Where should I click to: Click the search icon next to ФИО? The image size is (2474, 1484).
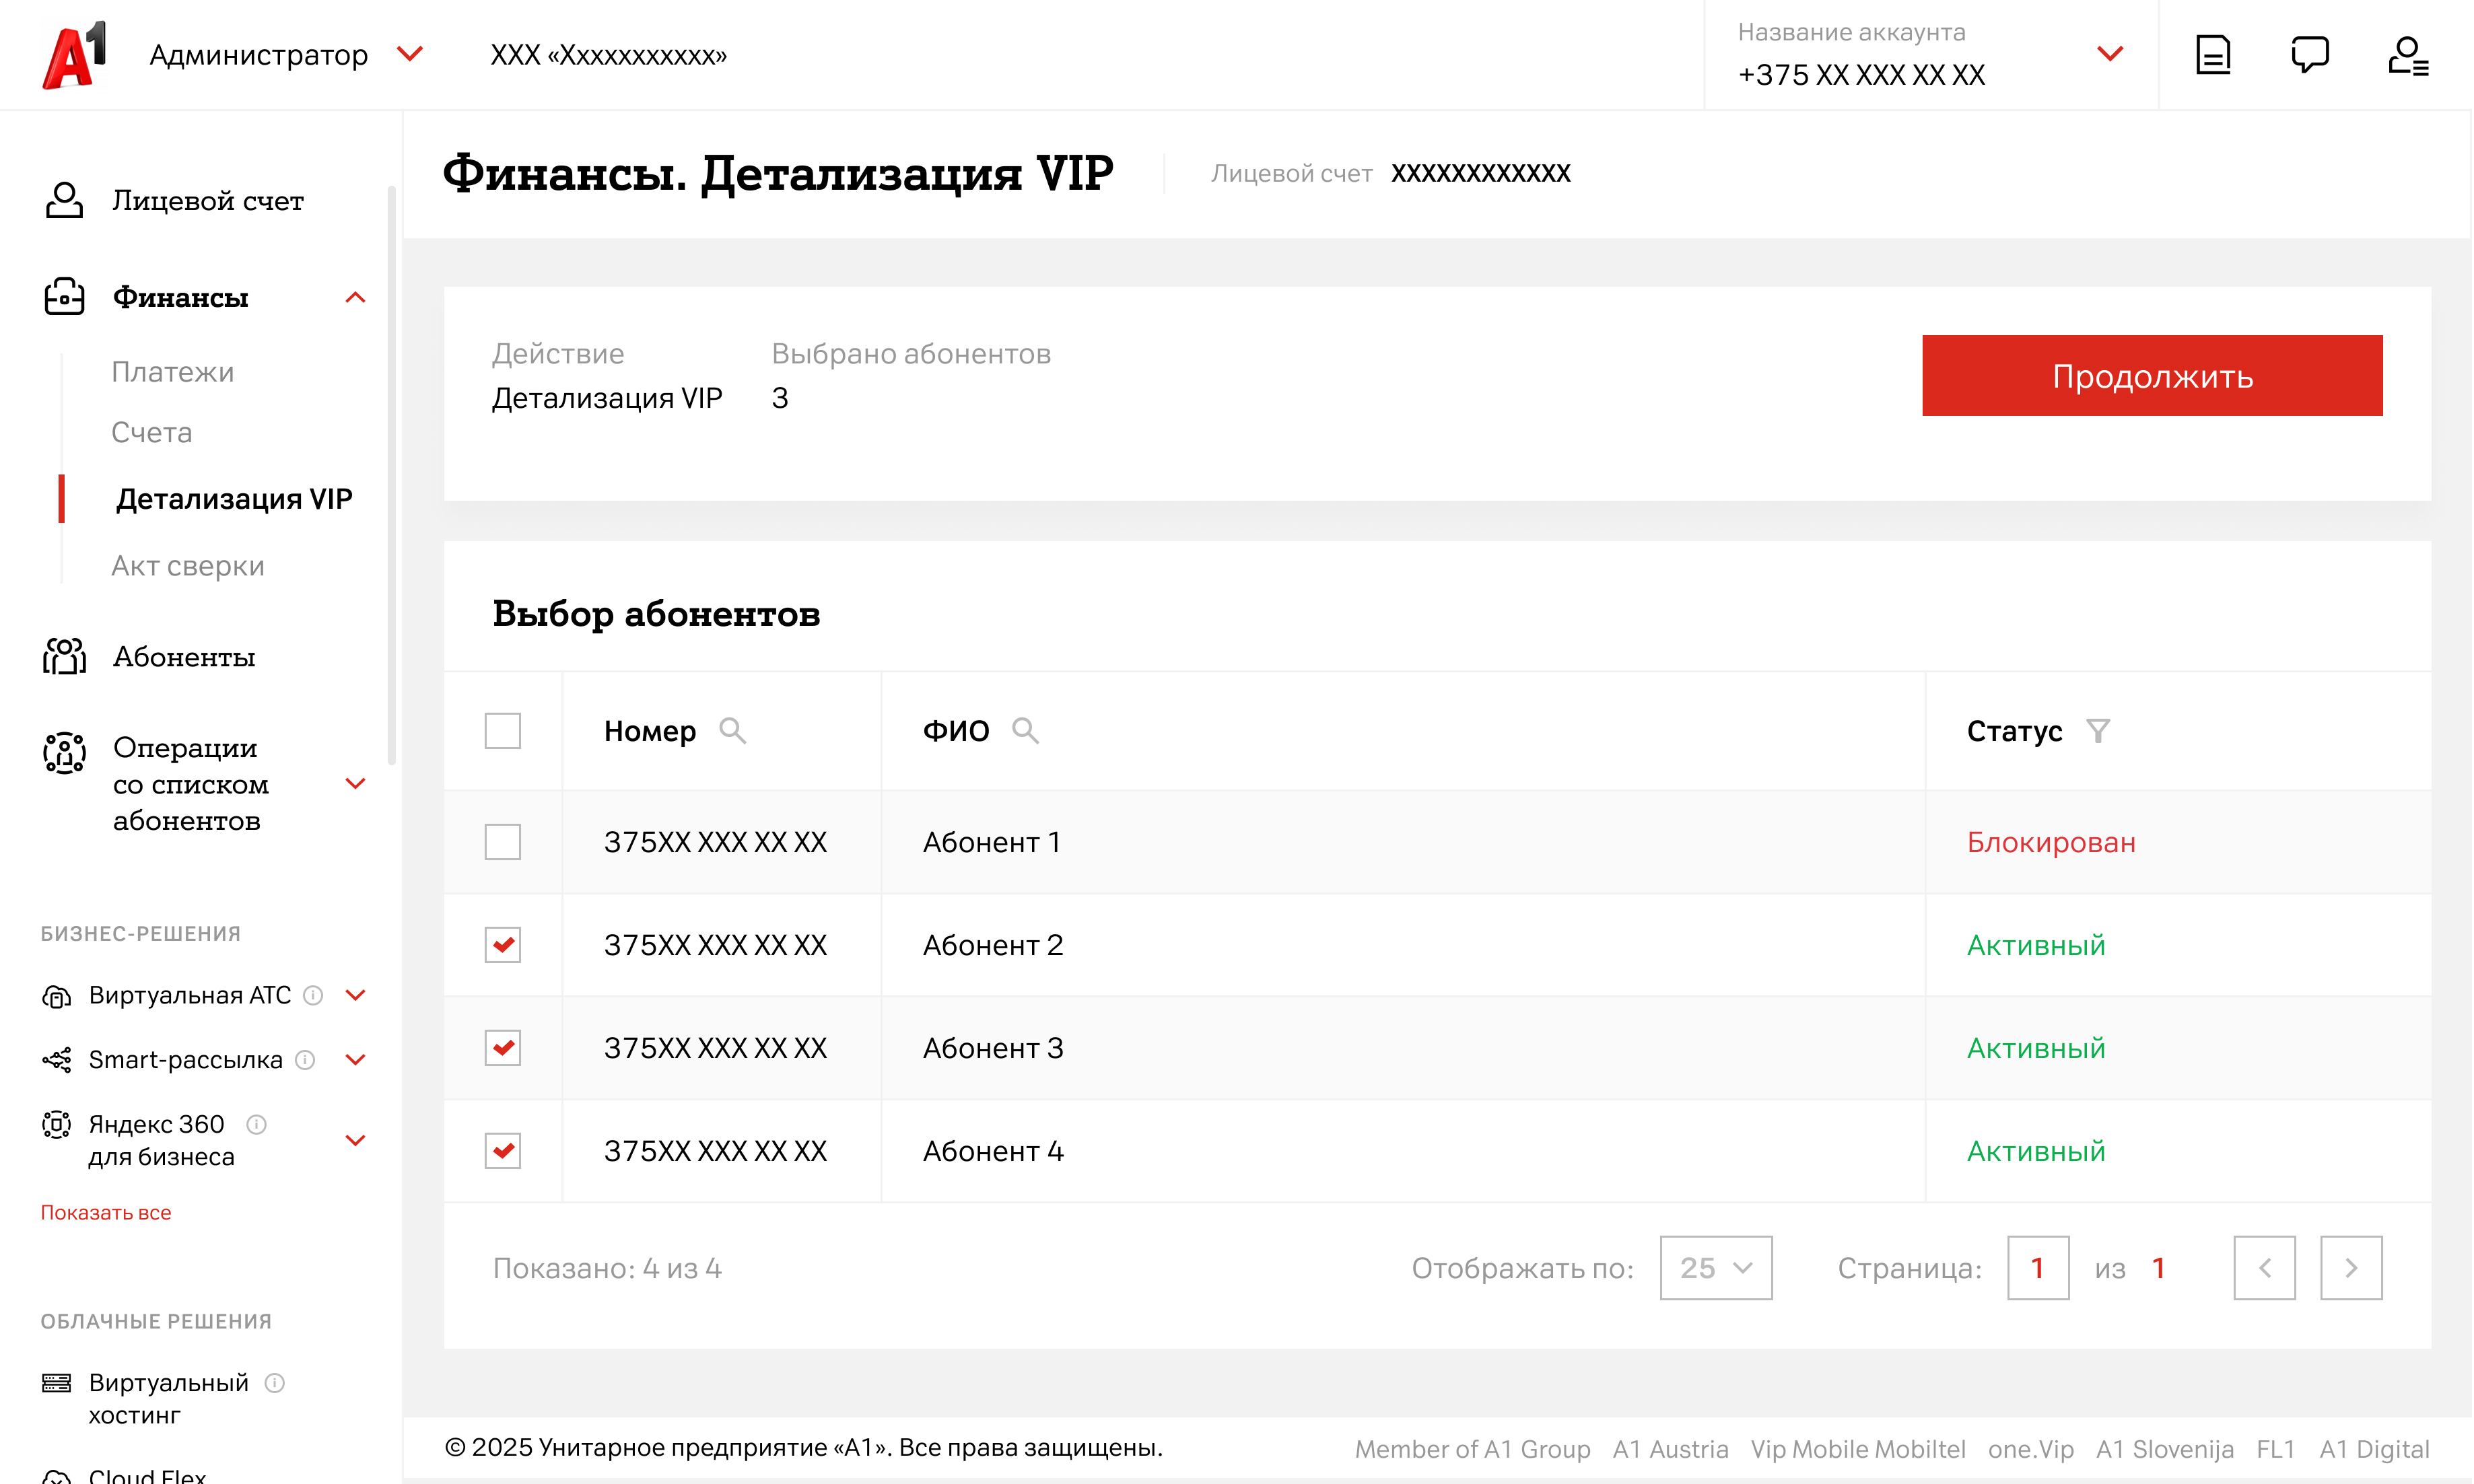(1025, 731)
